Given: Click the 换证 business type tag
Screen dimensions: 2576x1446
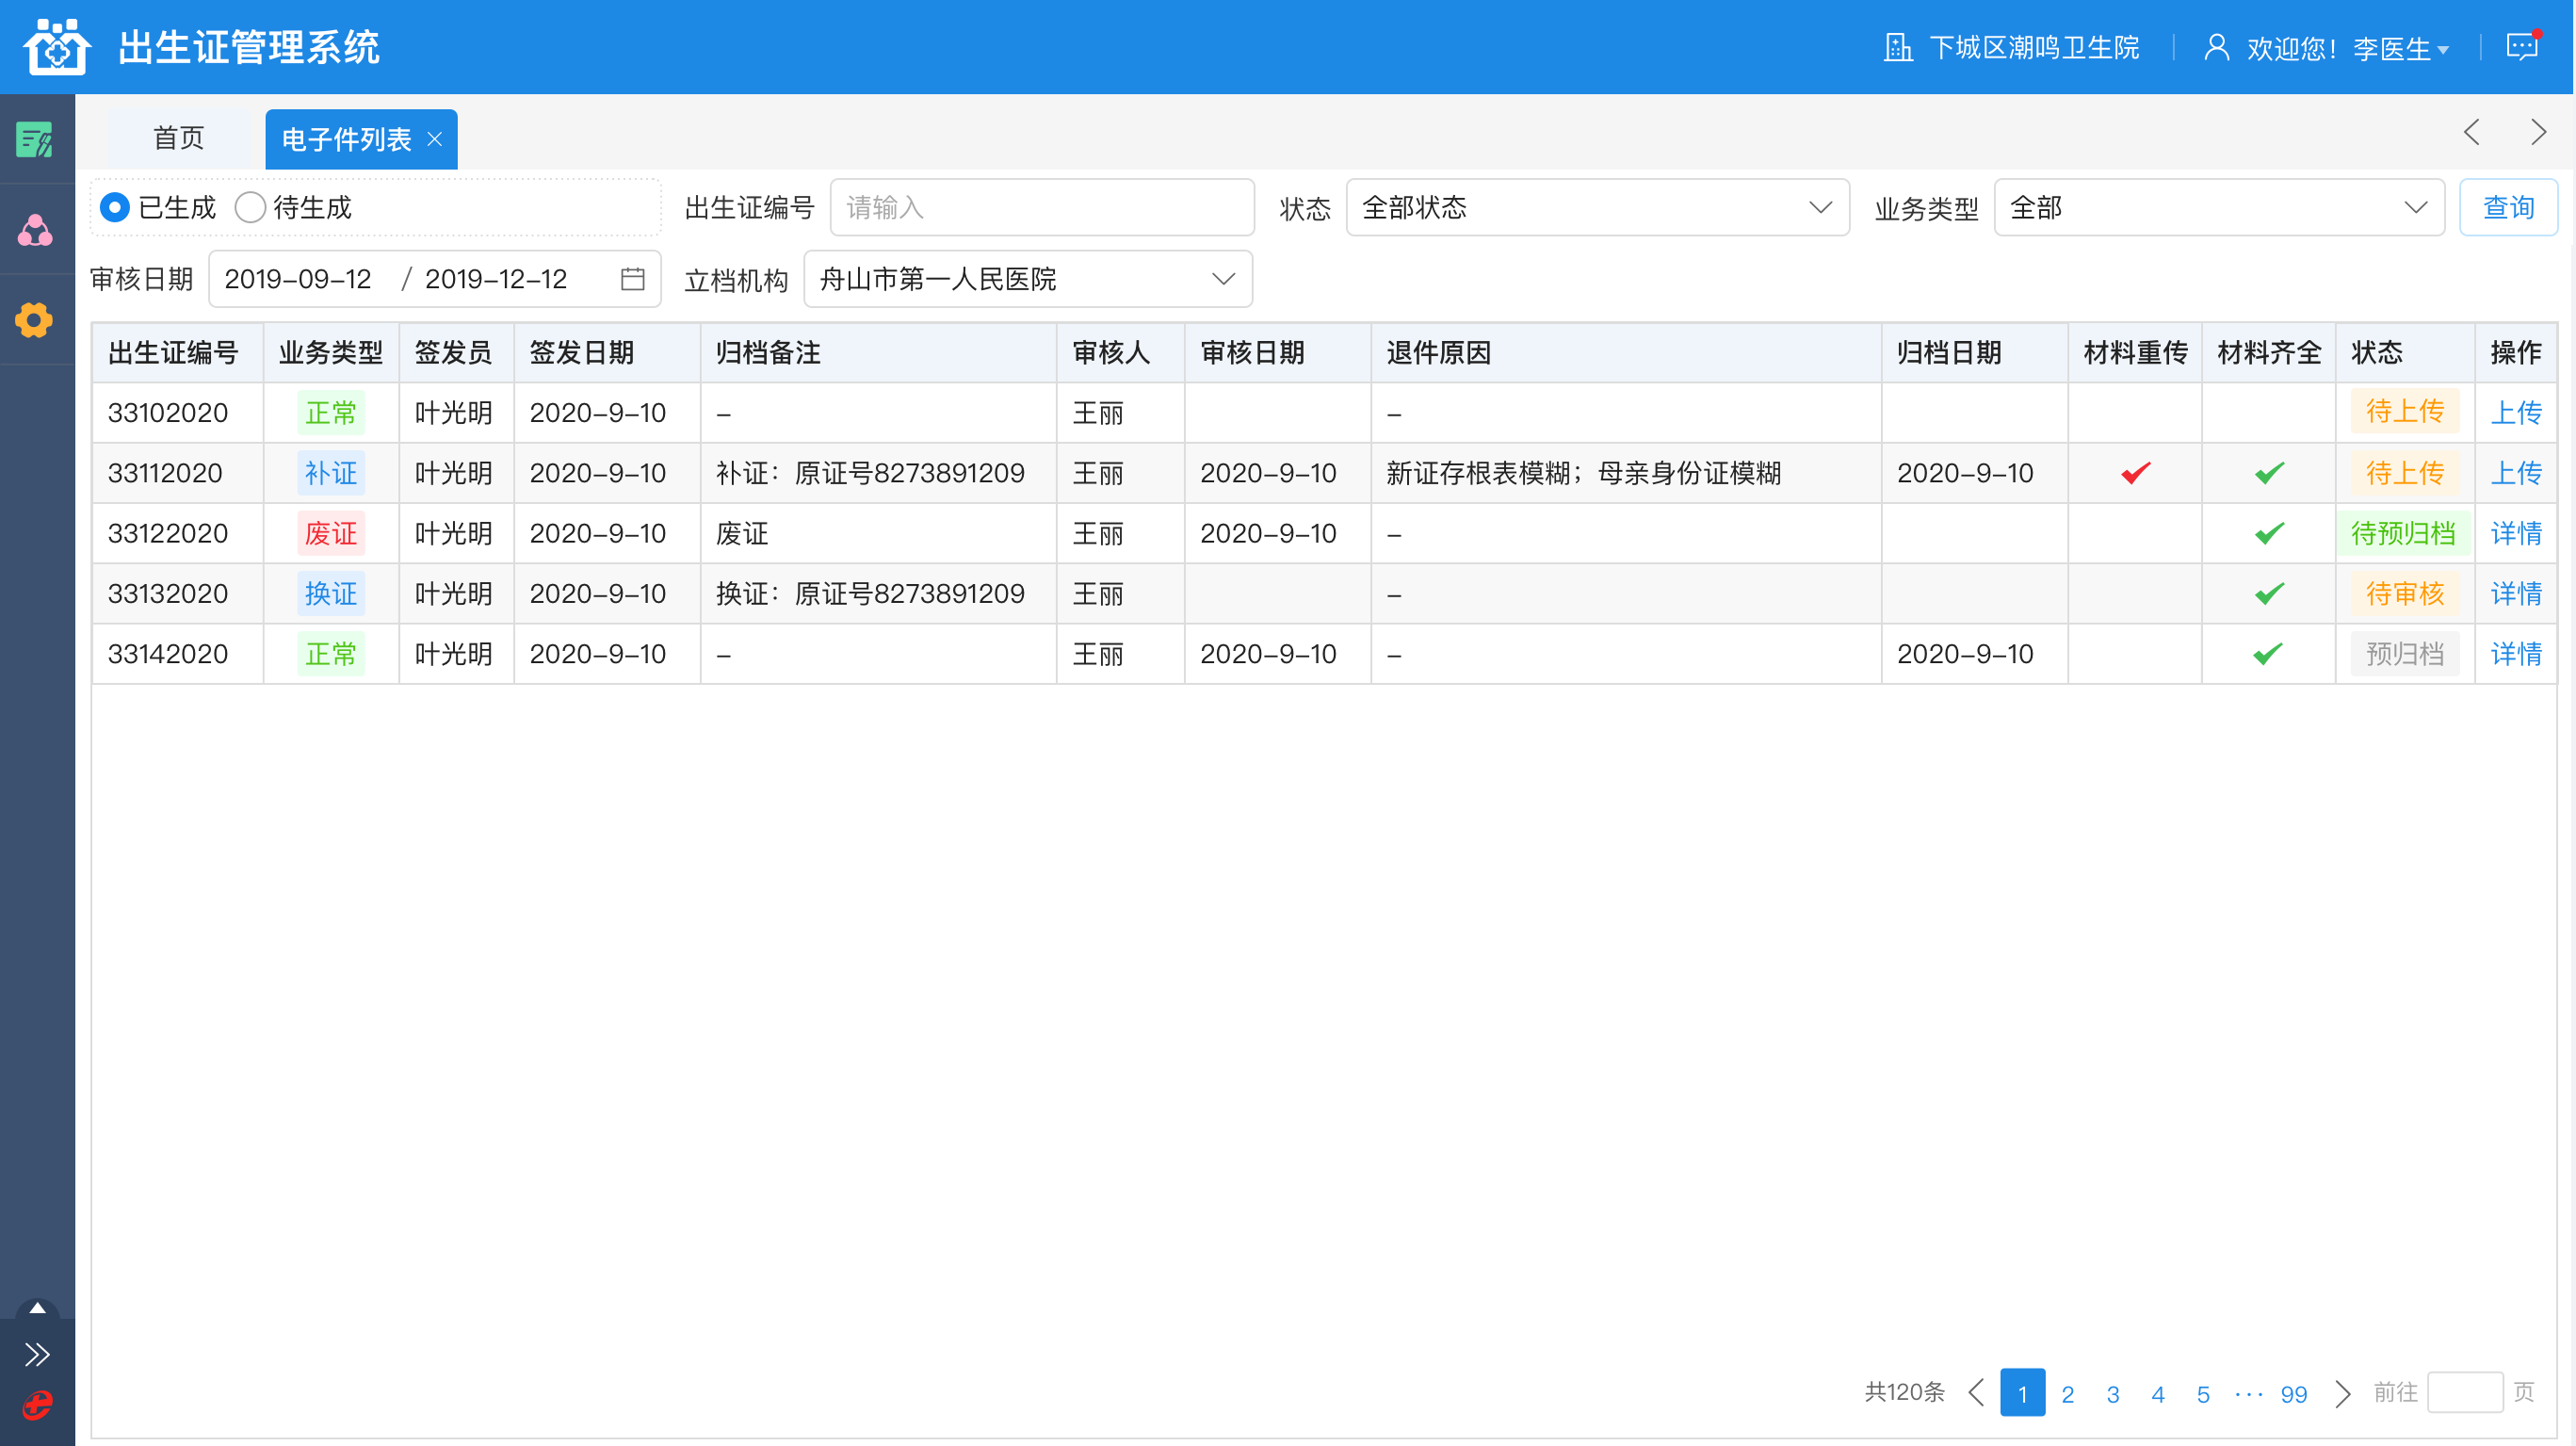Looking at the screenshot, I should [x=331, y=594].
